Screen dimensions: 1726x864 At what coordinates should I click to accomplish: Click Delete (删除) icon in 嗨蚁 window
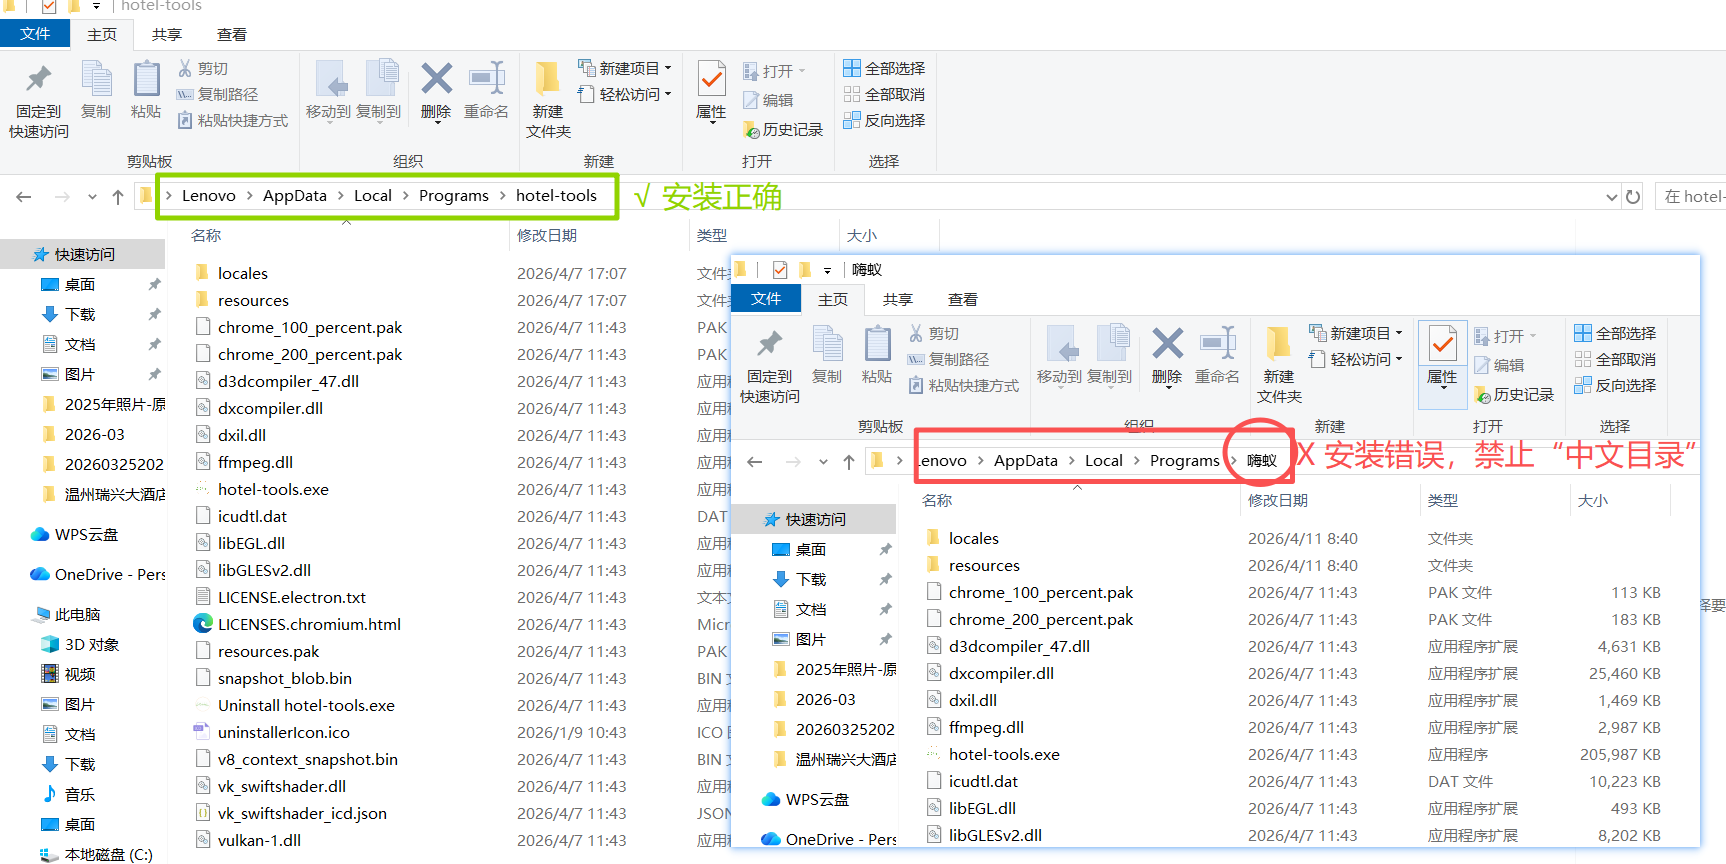1167,345
